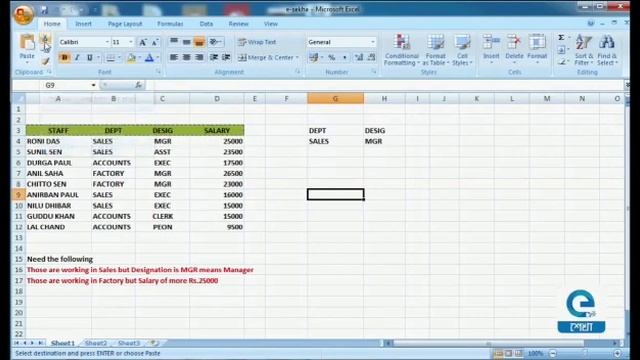640x360 pixels.
Task: Toggle Top Align for cells
Action: click(x=174, y=42)
